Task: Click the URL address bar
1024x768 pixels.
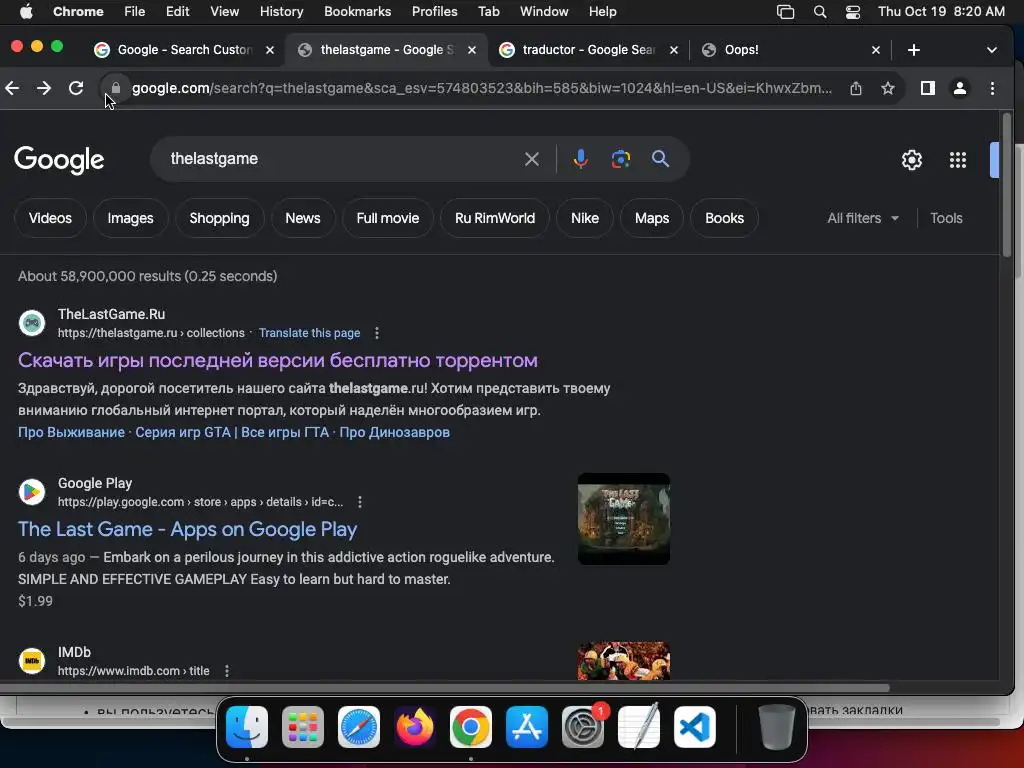Action: tap(482, 88)
